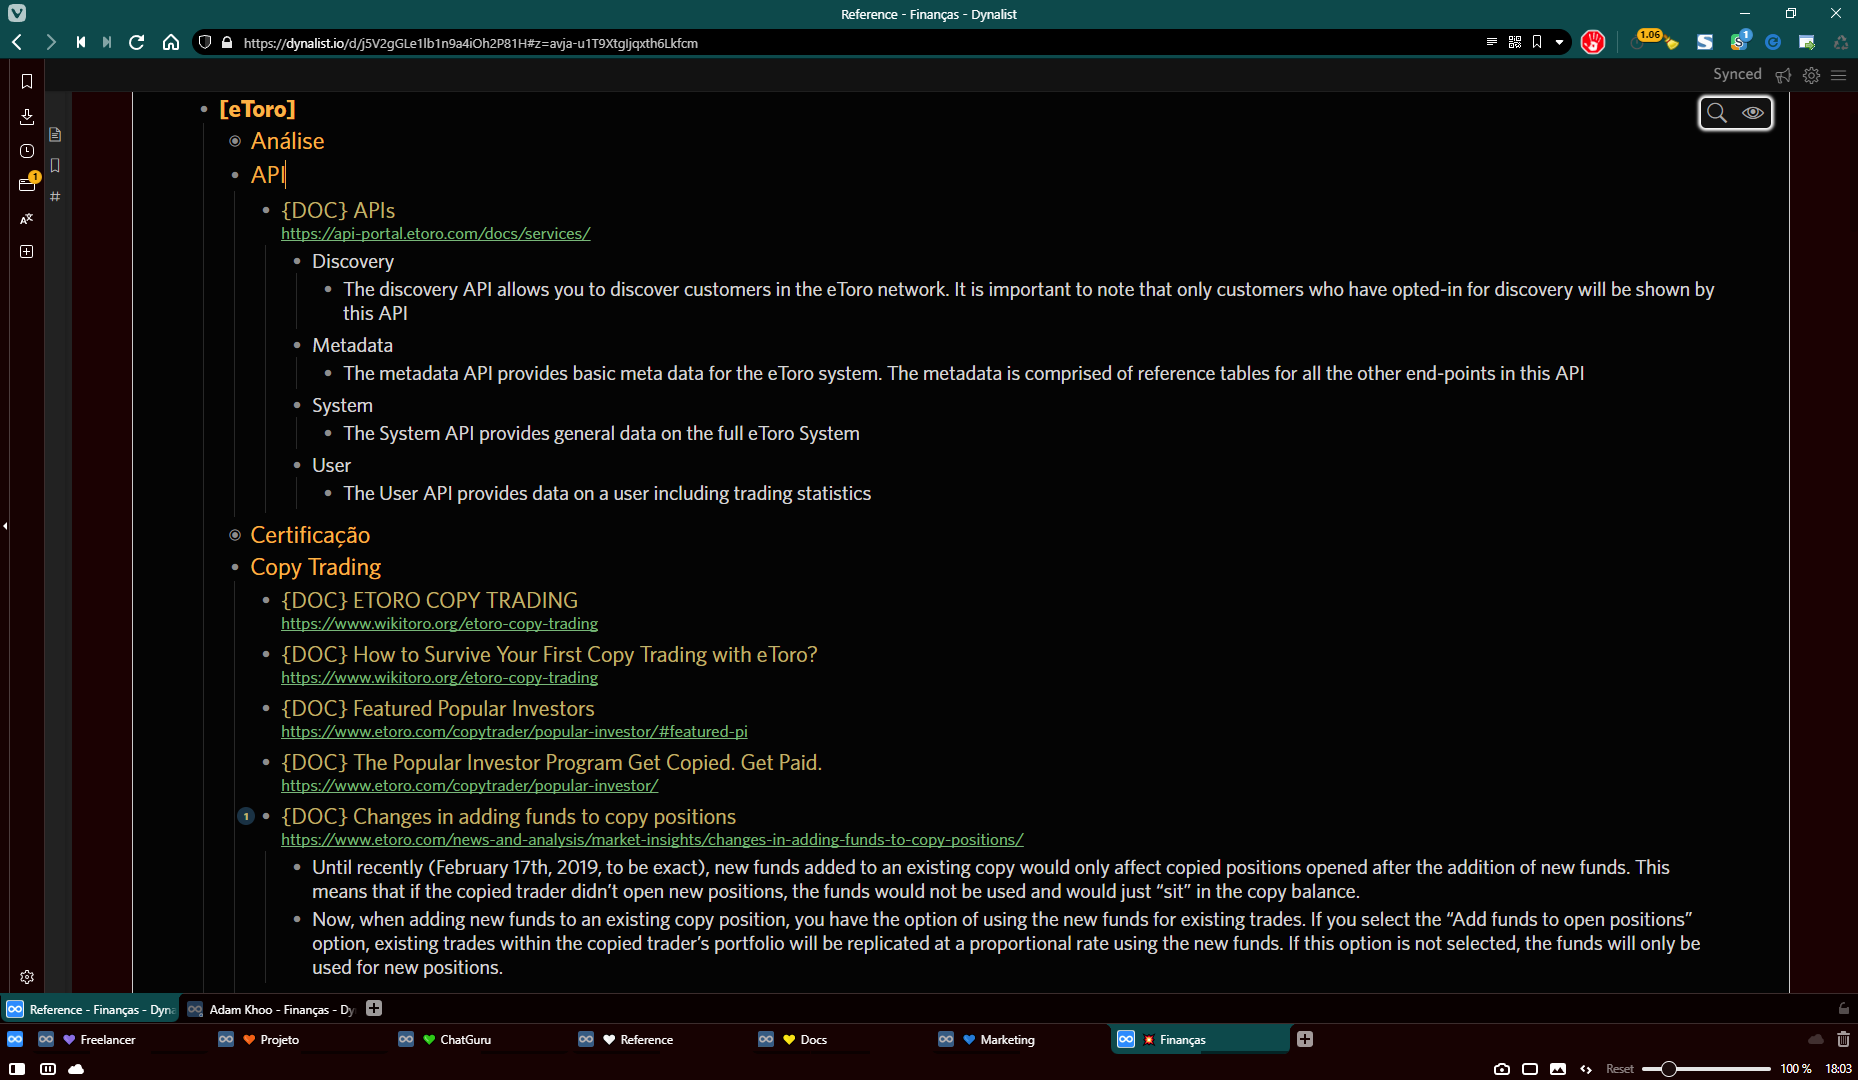
Task: Open wikitoro link under How to Survive
Action: coord(439,678)
